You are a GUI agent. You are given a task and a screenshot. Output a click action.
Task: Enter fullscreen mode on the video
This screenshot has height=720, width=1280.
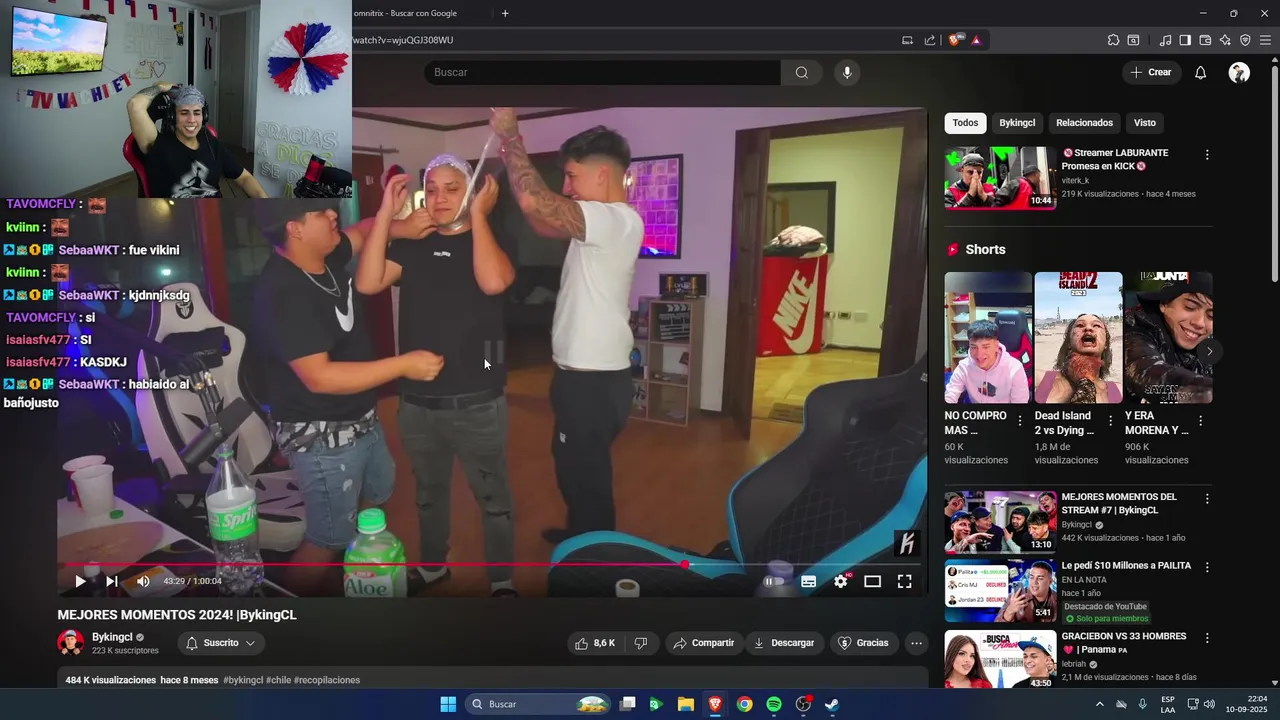[x=904, y=581]
